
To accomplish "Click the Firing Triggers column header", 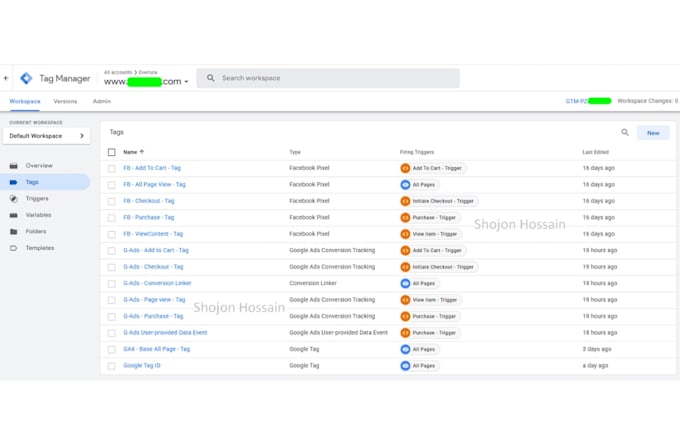I will 417,152.
